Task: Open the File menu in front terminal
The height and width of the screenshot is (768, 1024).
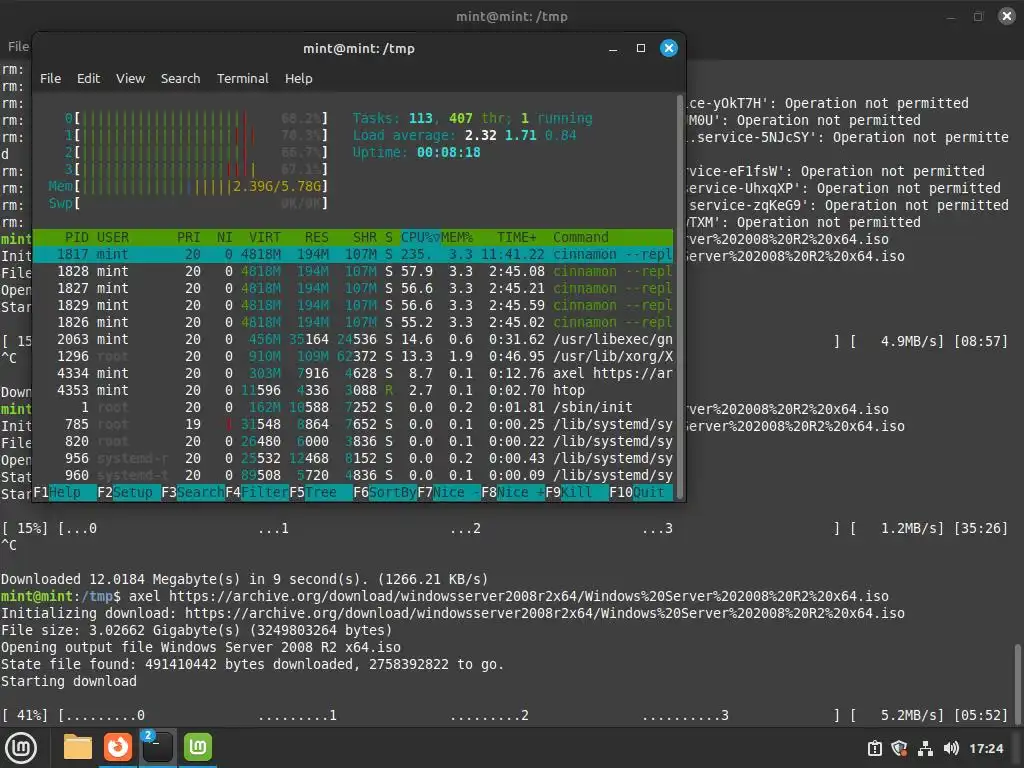Action: click(x=50, y=78)
